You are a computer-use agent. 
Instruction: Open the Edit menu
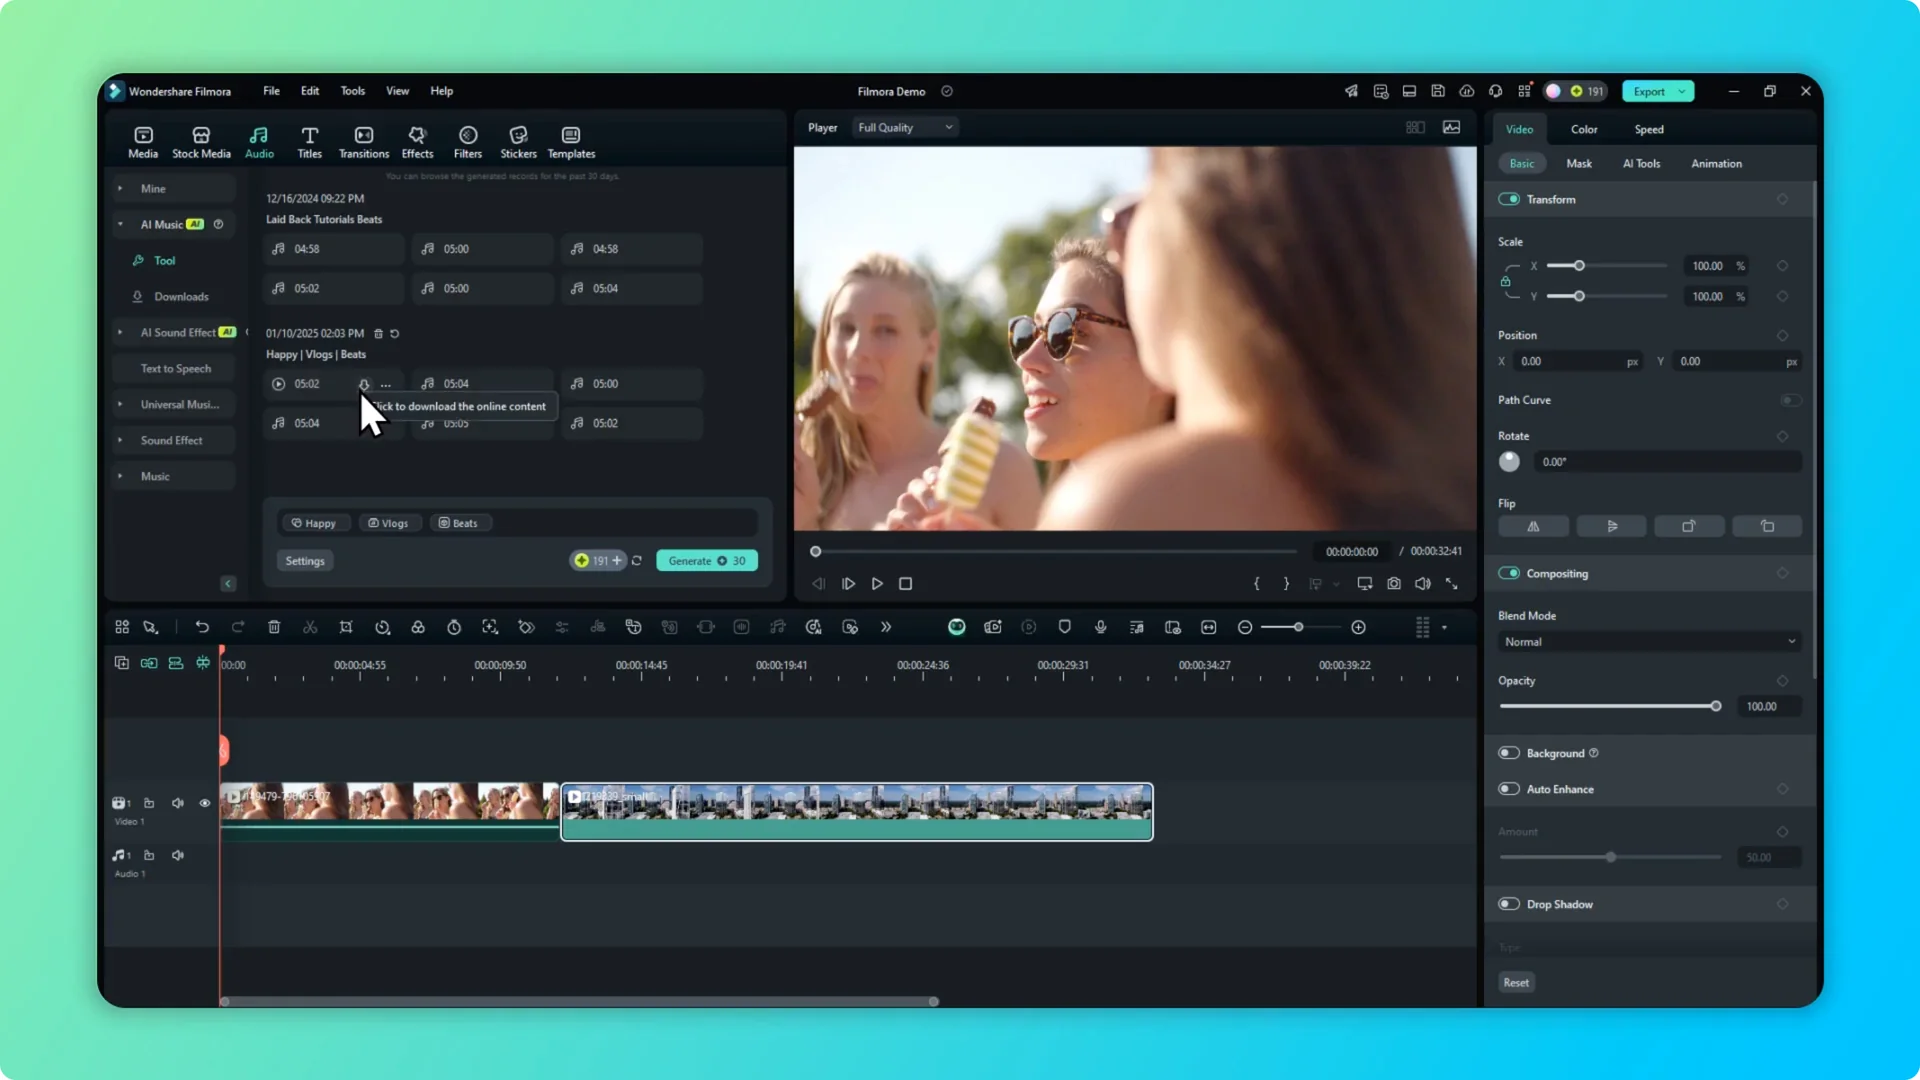(x=310, y=91)
